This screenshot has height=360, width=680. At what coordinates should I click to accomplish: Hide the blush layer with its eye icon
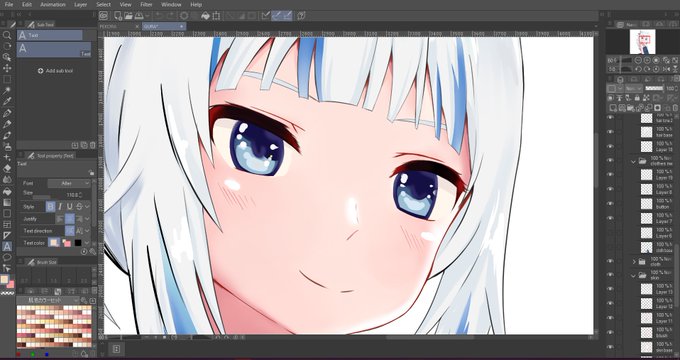point(611,333)
